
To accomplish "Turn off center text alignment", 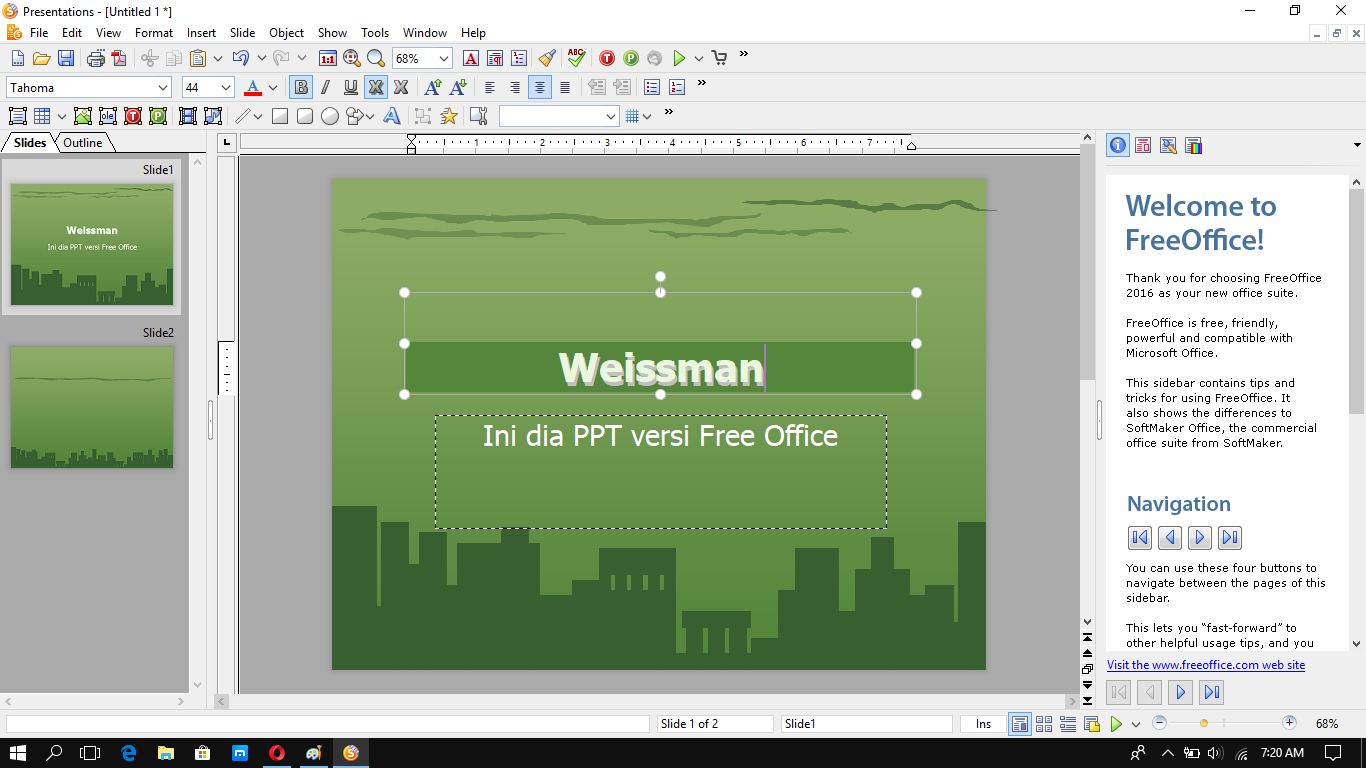I will (540, 87).
